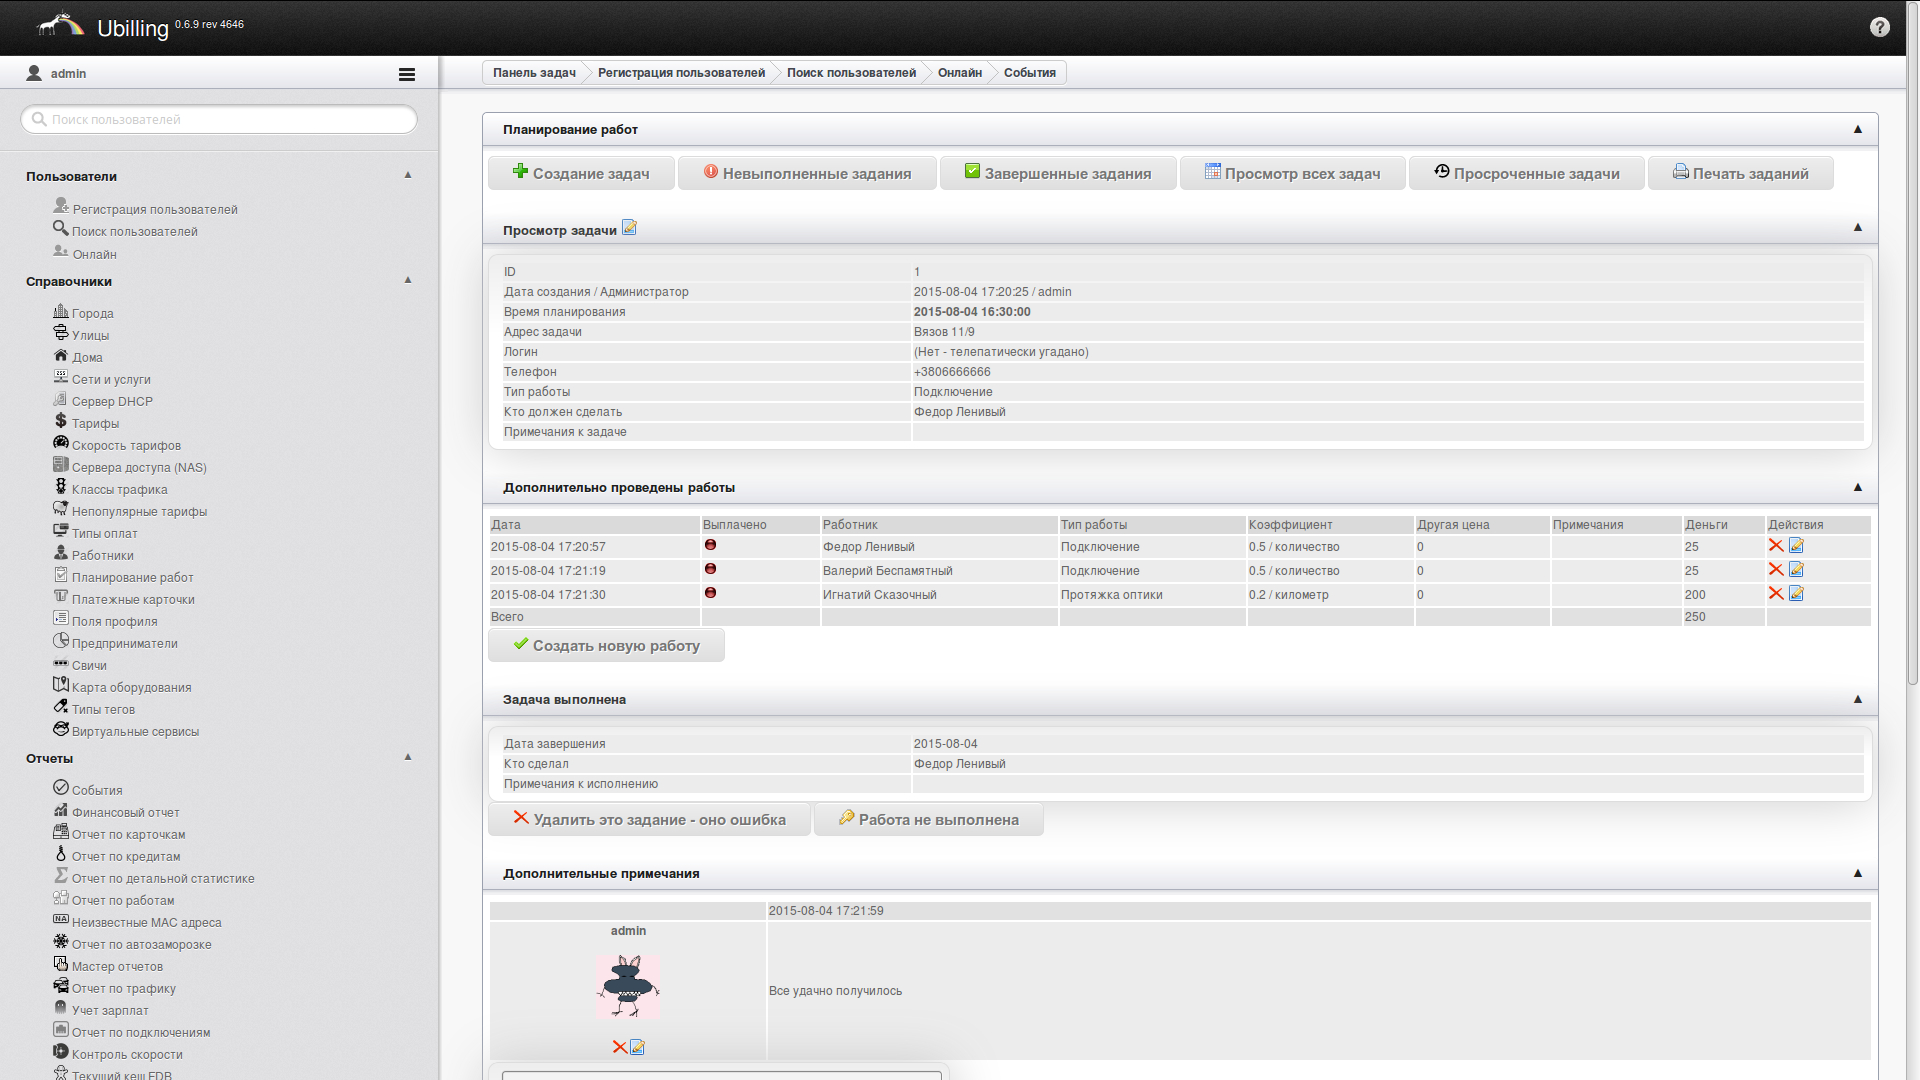The image size is (1920, 1080).
Task: Open the sidebar hamburger menu
Action: pos(406,74)
